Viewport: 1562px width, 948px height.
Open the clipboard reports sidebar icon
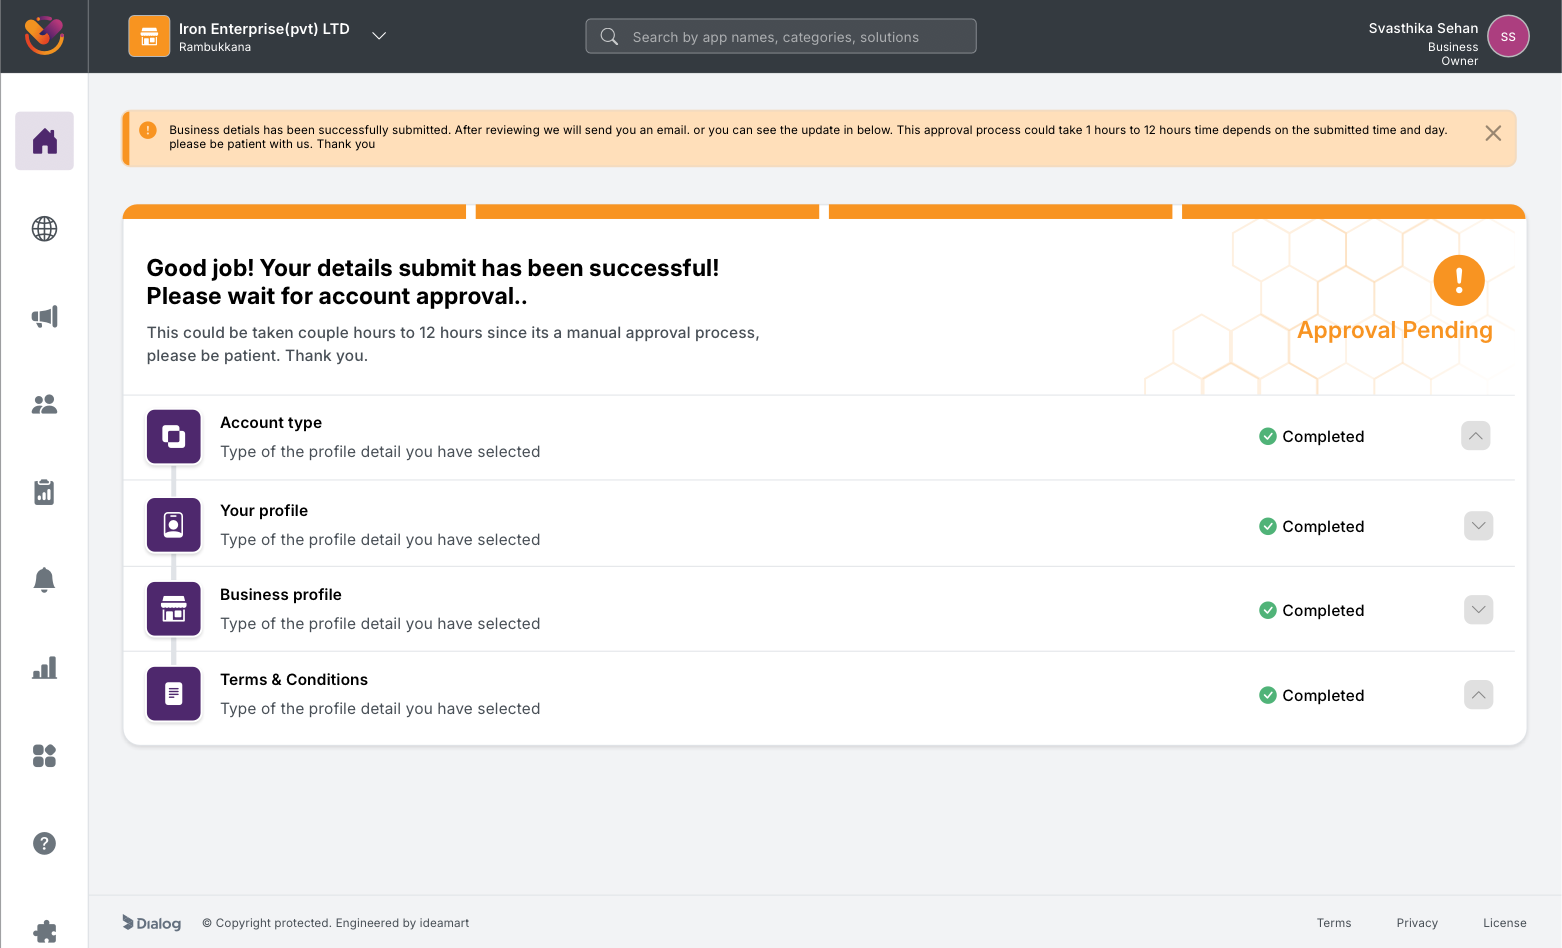pyautogui.click(x=44, y=492)
